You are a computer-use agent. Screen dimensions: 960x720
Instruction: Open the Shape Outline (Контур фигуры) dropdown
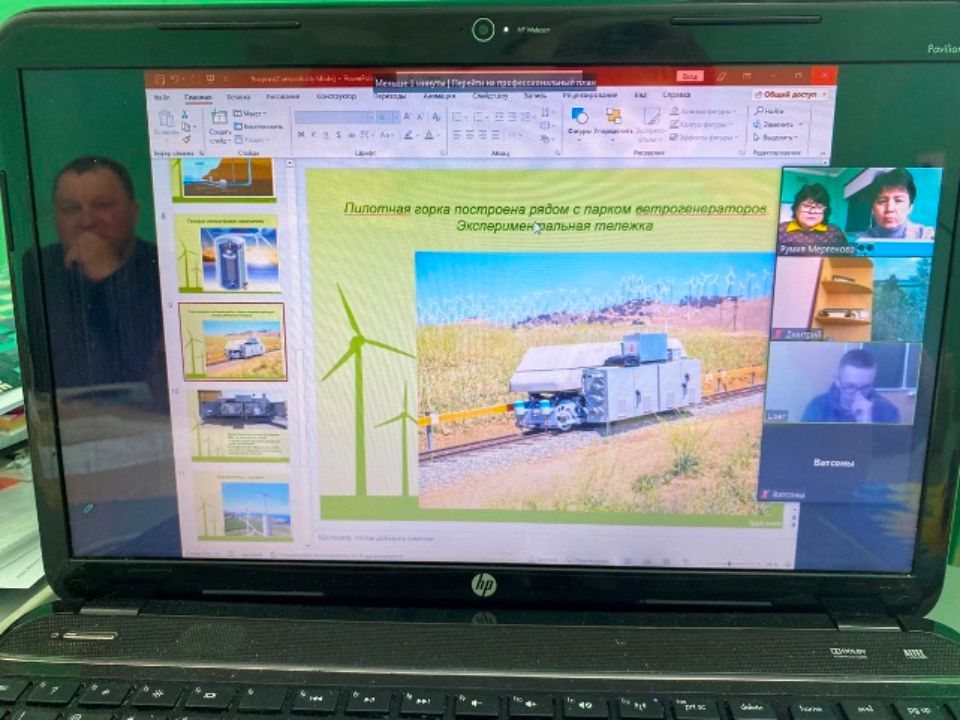(702, 124)
